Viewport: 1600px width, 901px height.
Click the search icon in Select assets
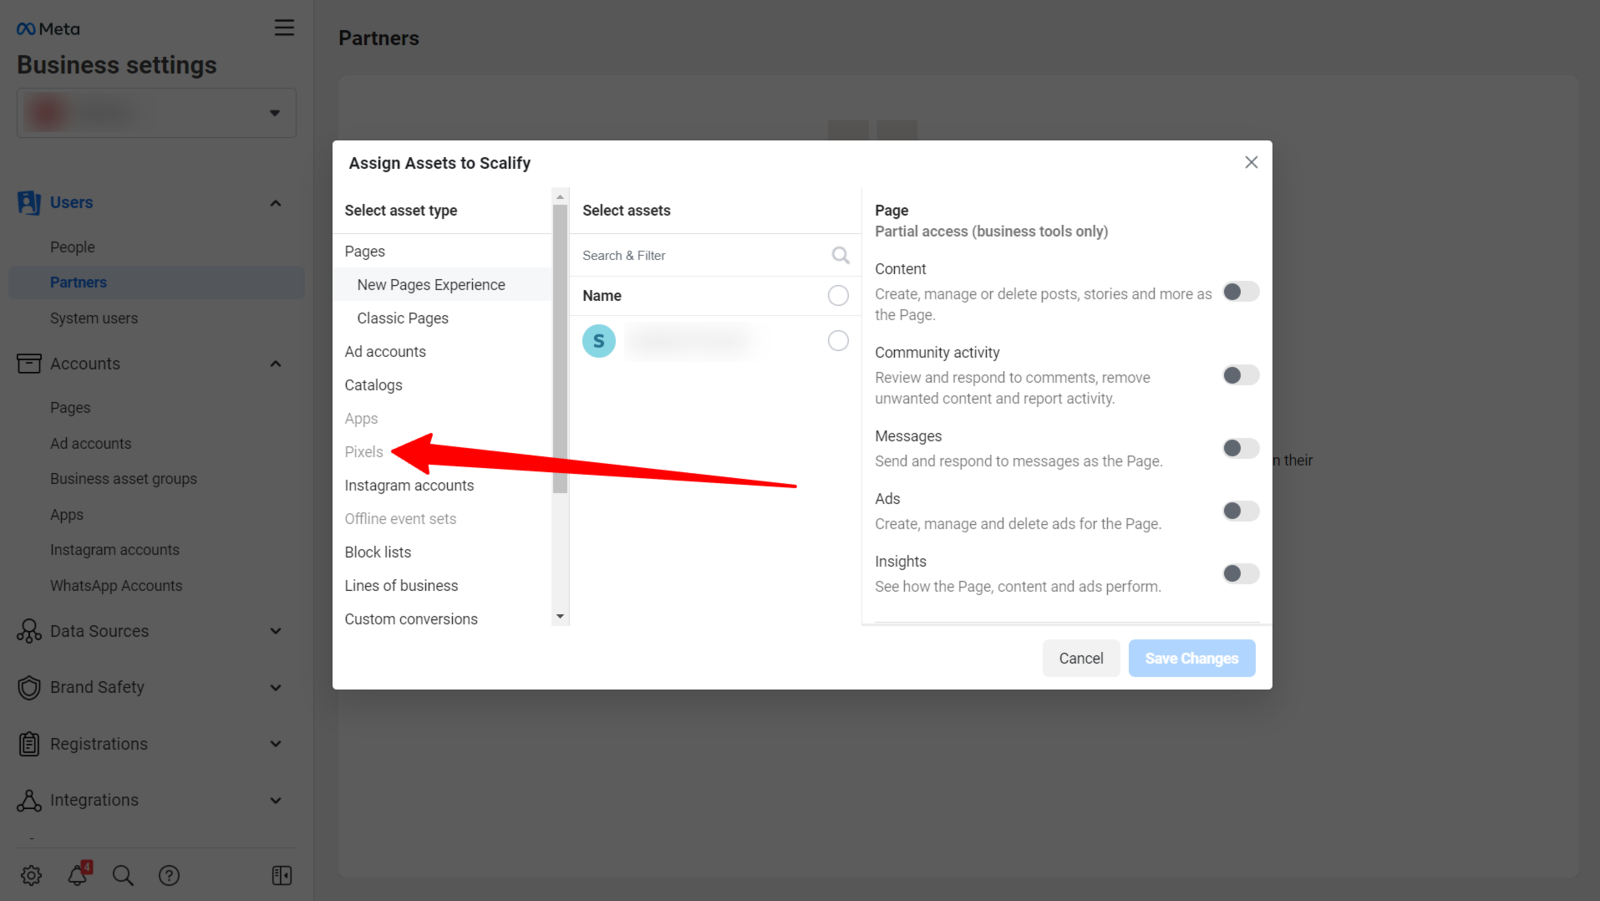[840, 255]
